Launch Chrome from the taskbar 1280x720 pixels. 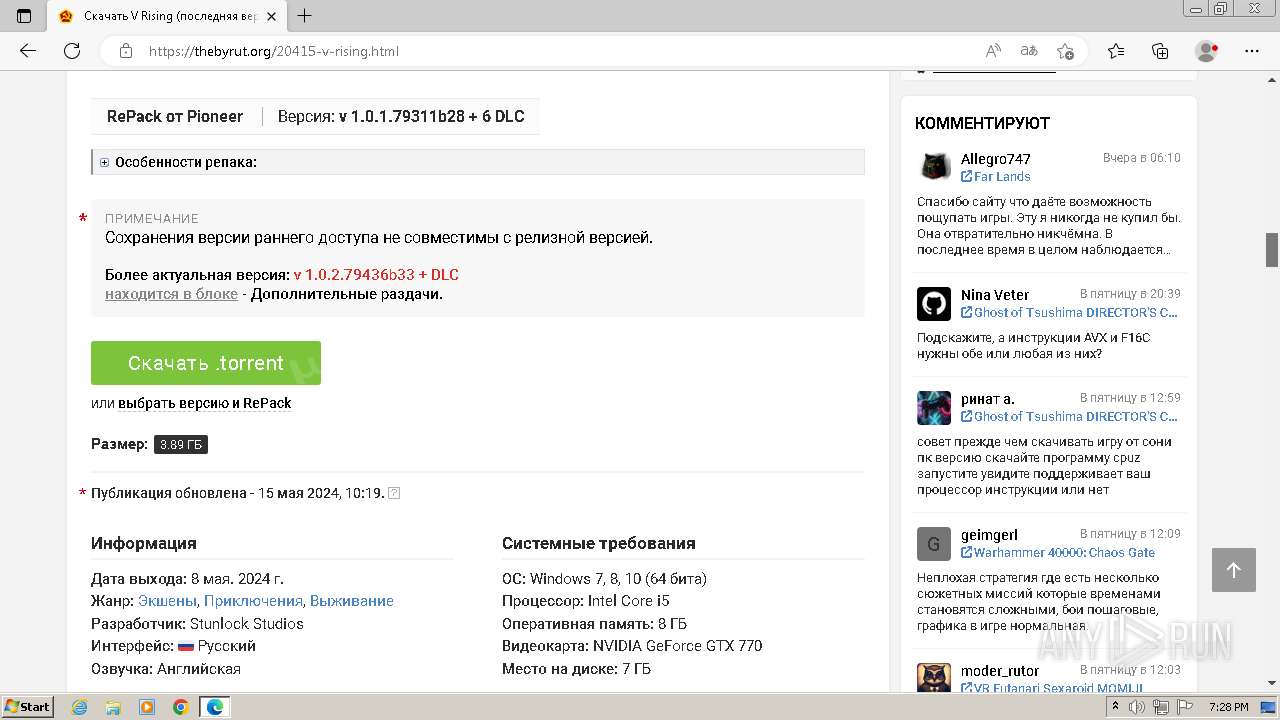coord(180,707)
